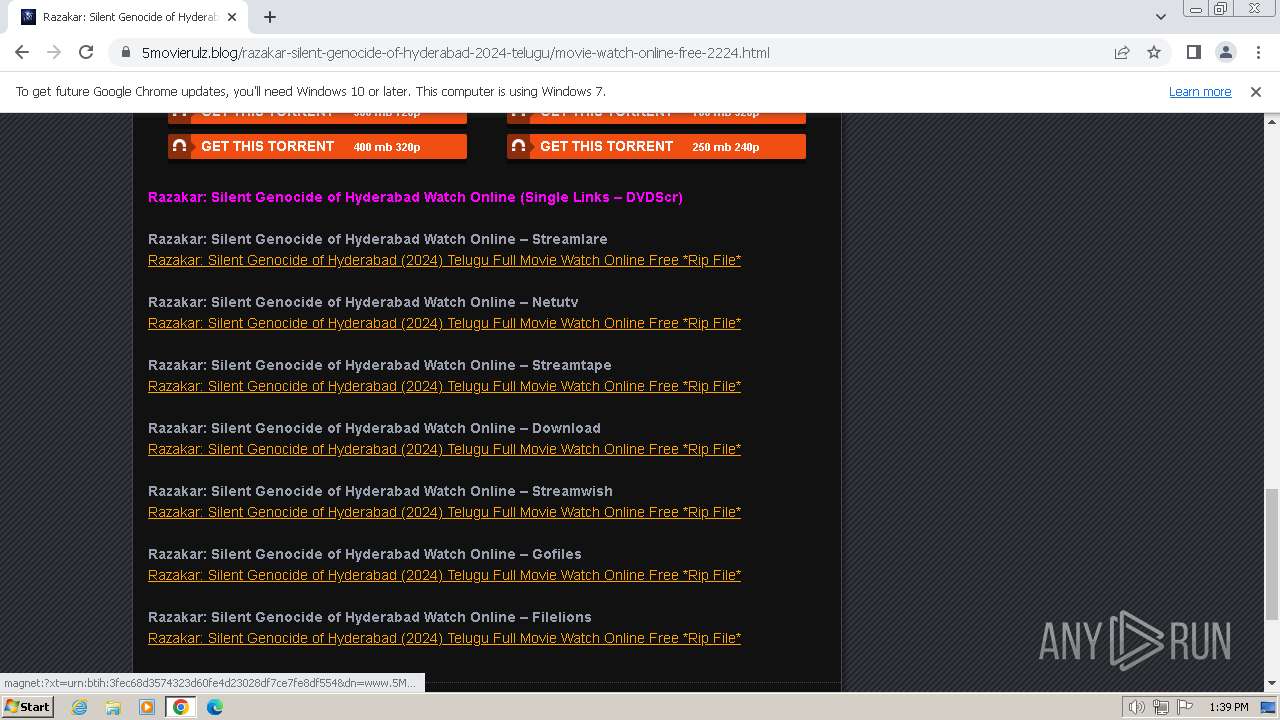Open the Action Center flag icon
Viewport: 1280px width, 720px height.
[x=1185, y=707]
